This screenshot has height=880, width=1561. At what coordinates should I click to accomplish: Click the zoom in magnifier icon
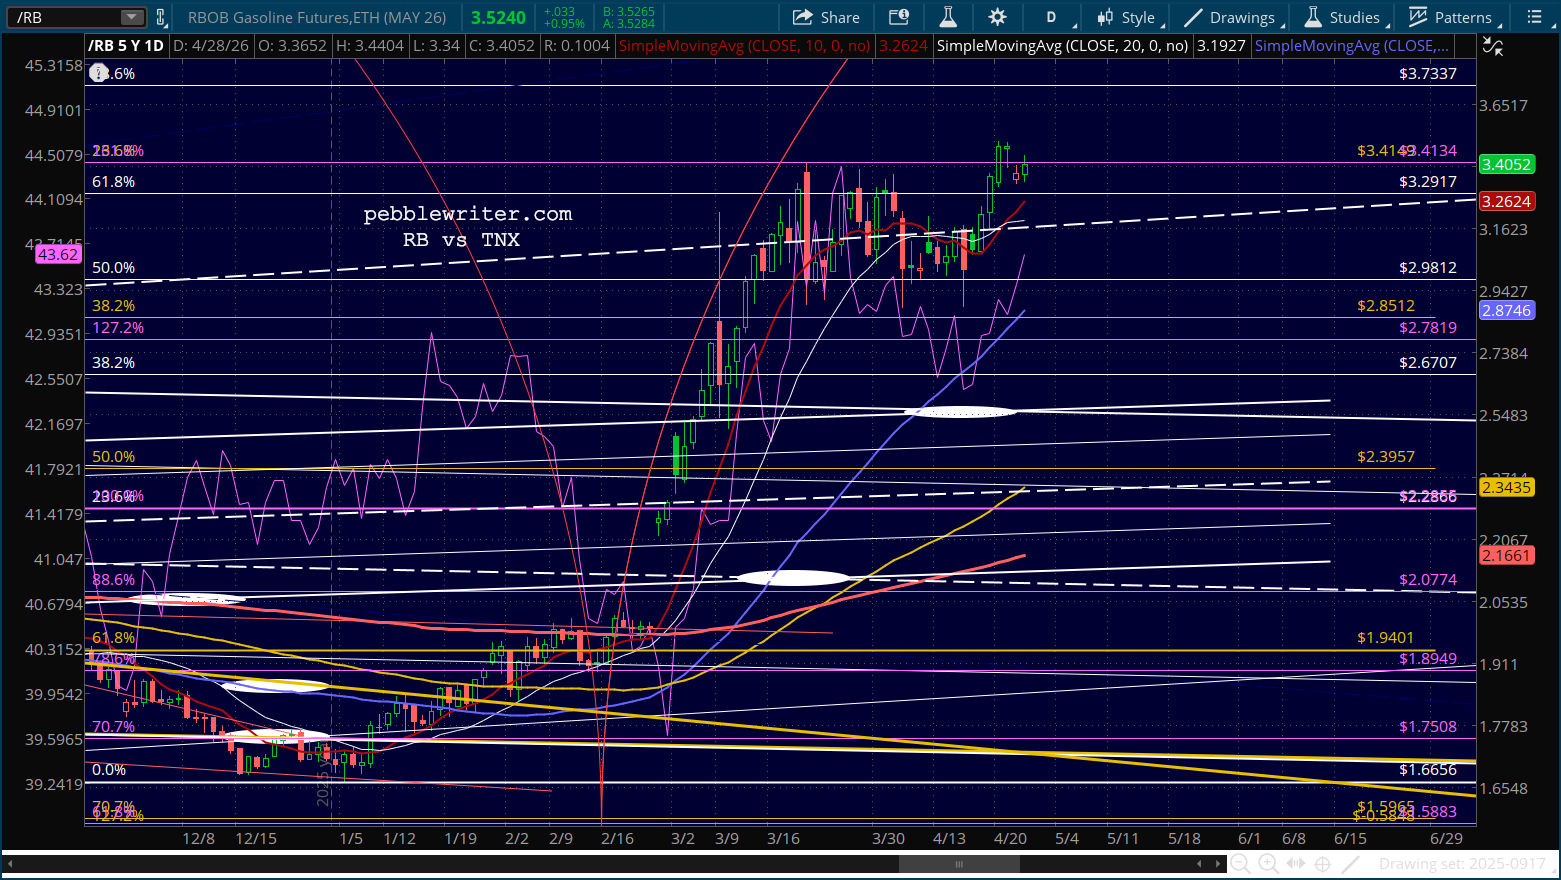tap(1268, 864)
